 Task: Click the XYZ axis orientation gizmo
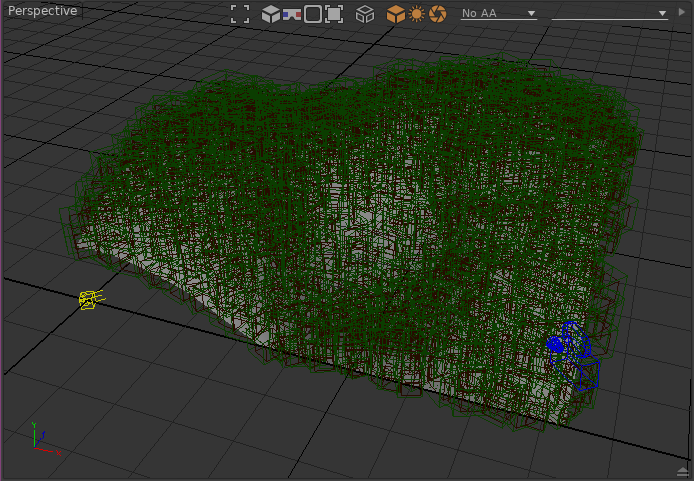tap(38, 437)
